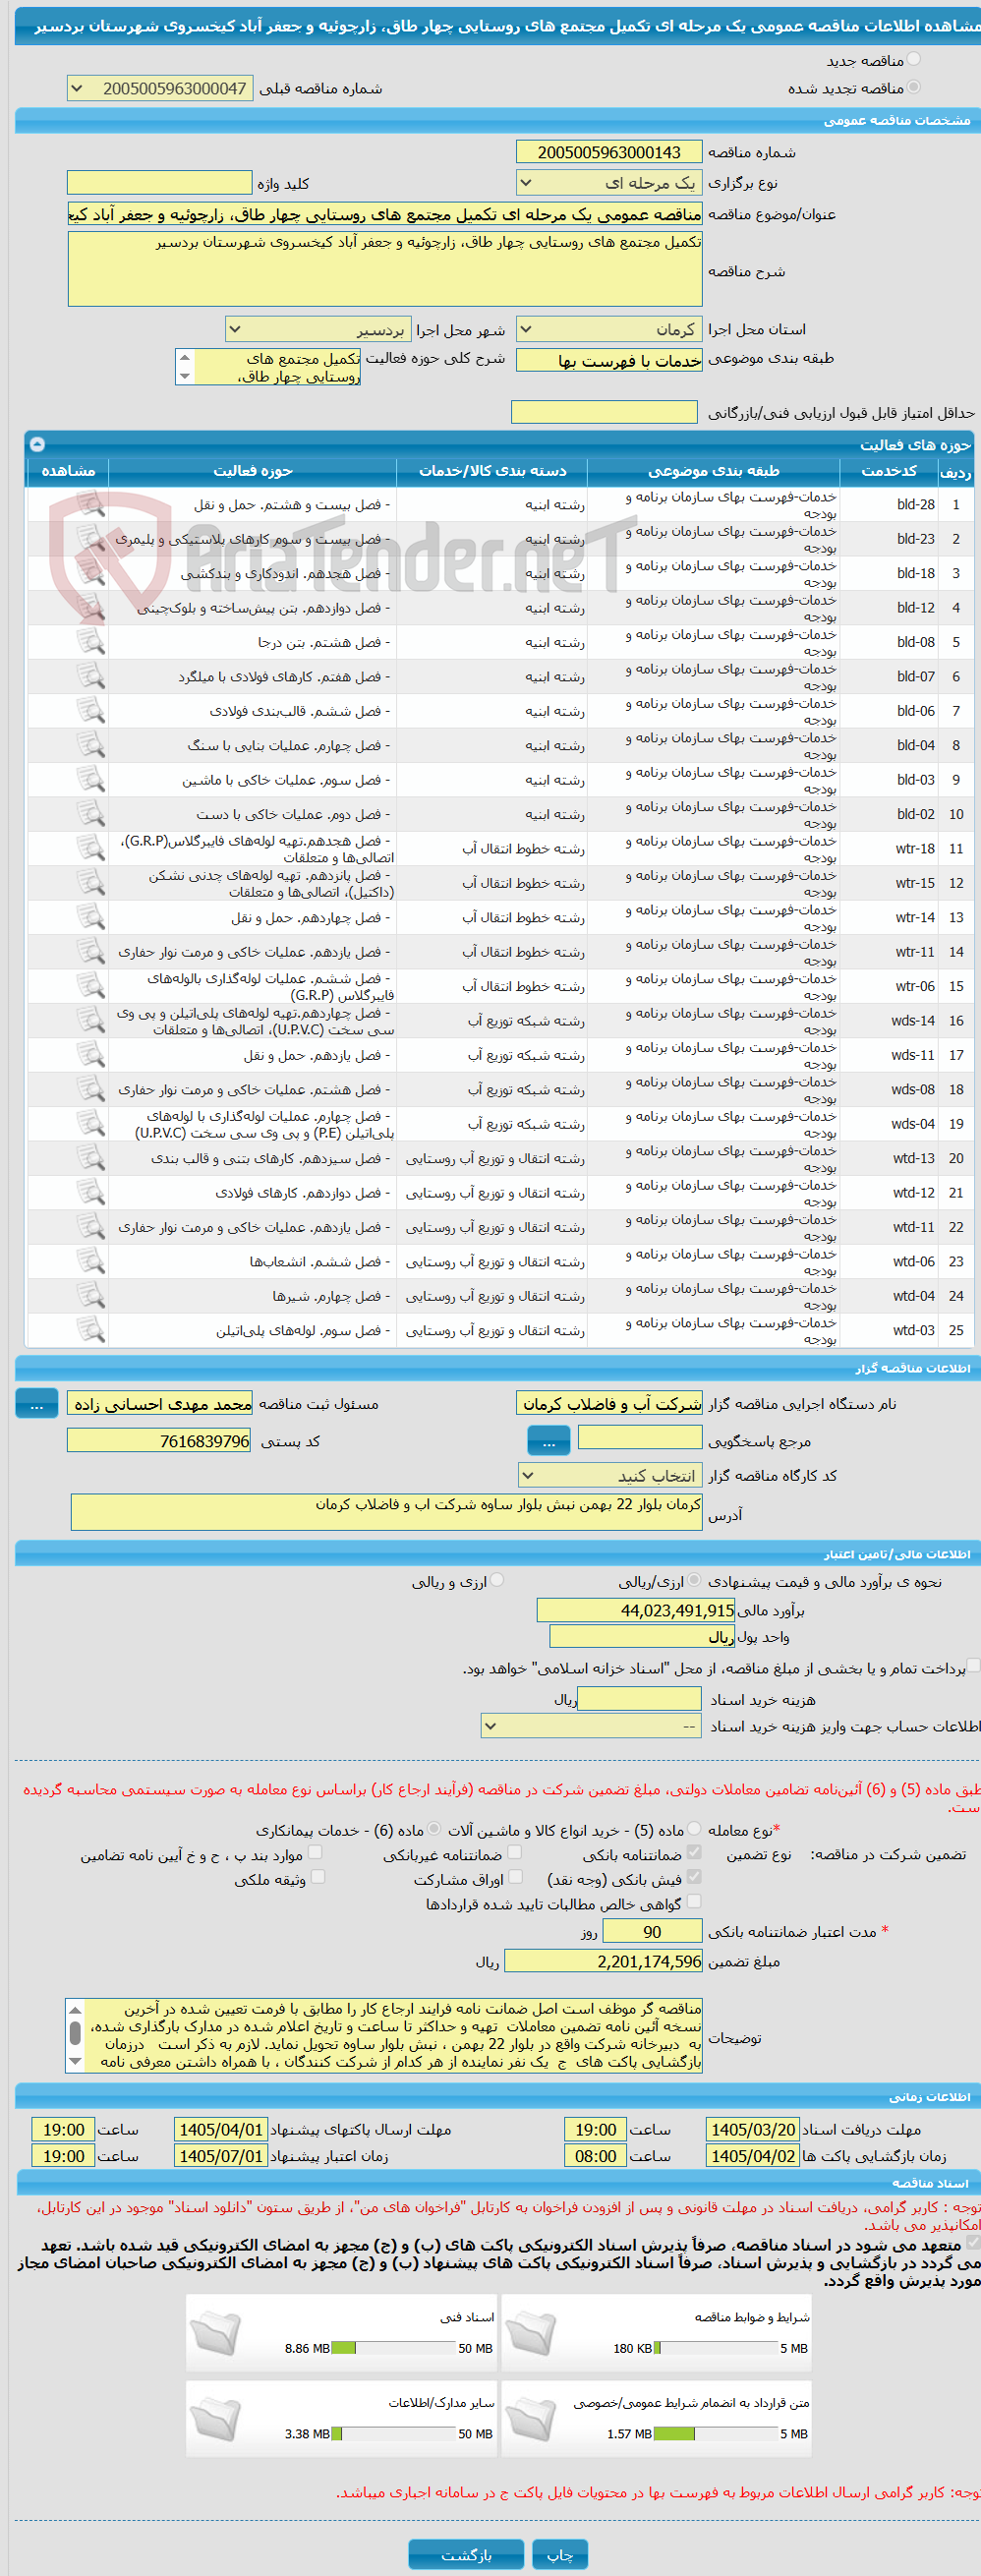This screenshot has width=981, height=2576.
Task: View activity details for row bld-07
Action: coord(91,677)
